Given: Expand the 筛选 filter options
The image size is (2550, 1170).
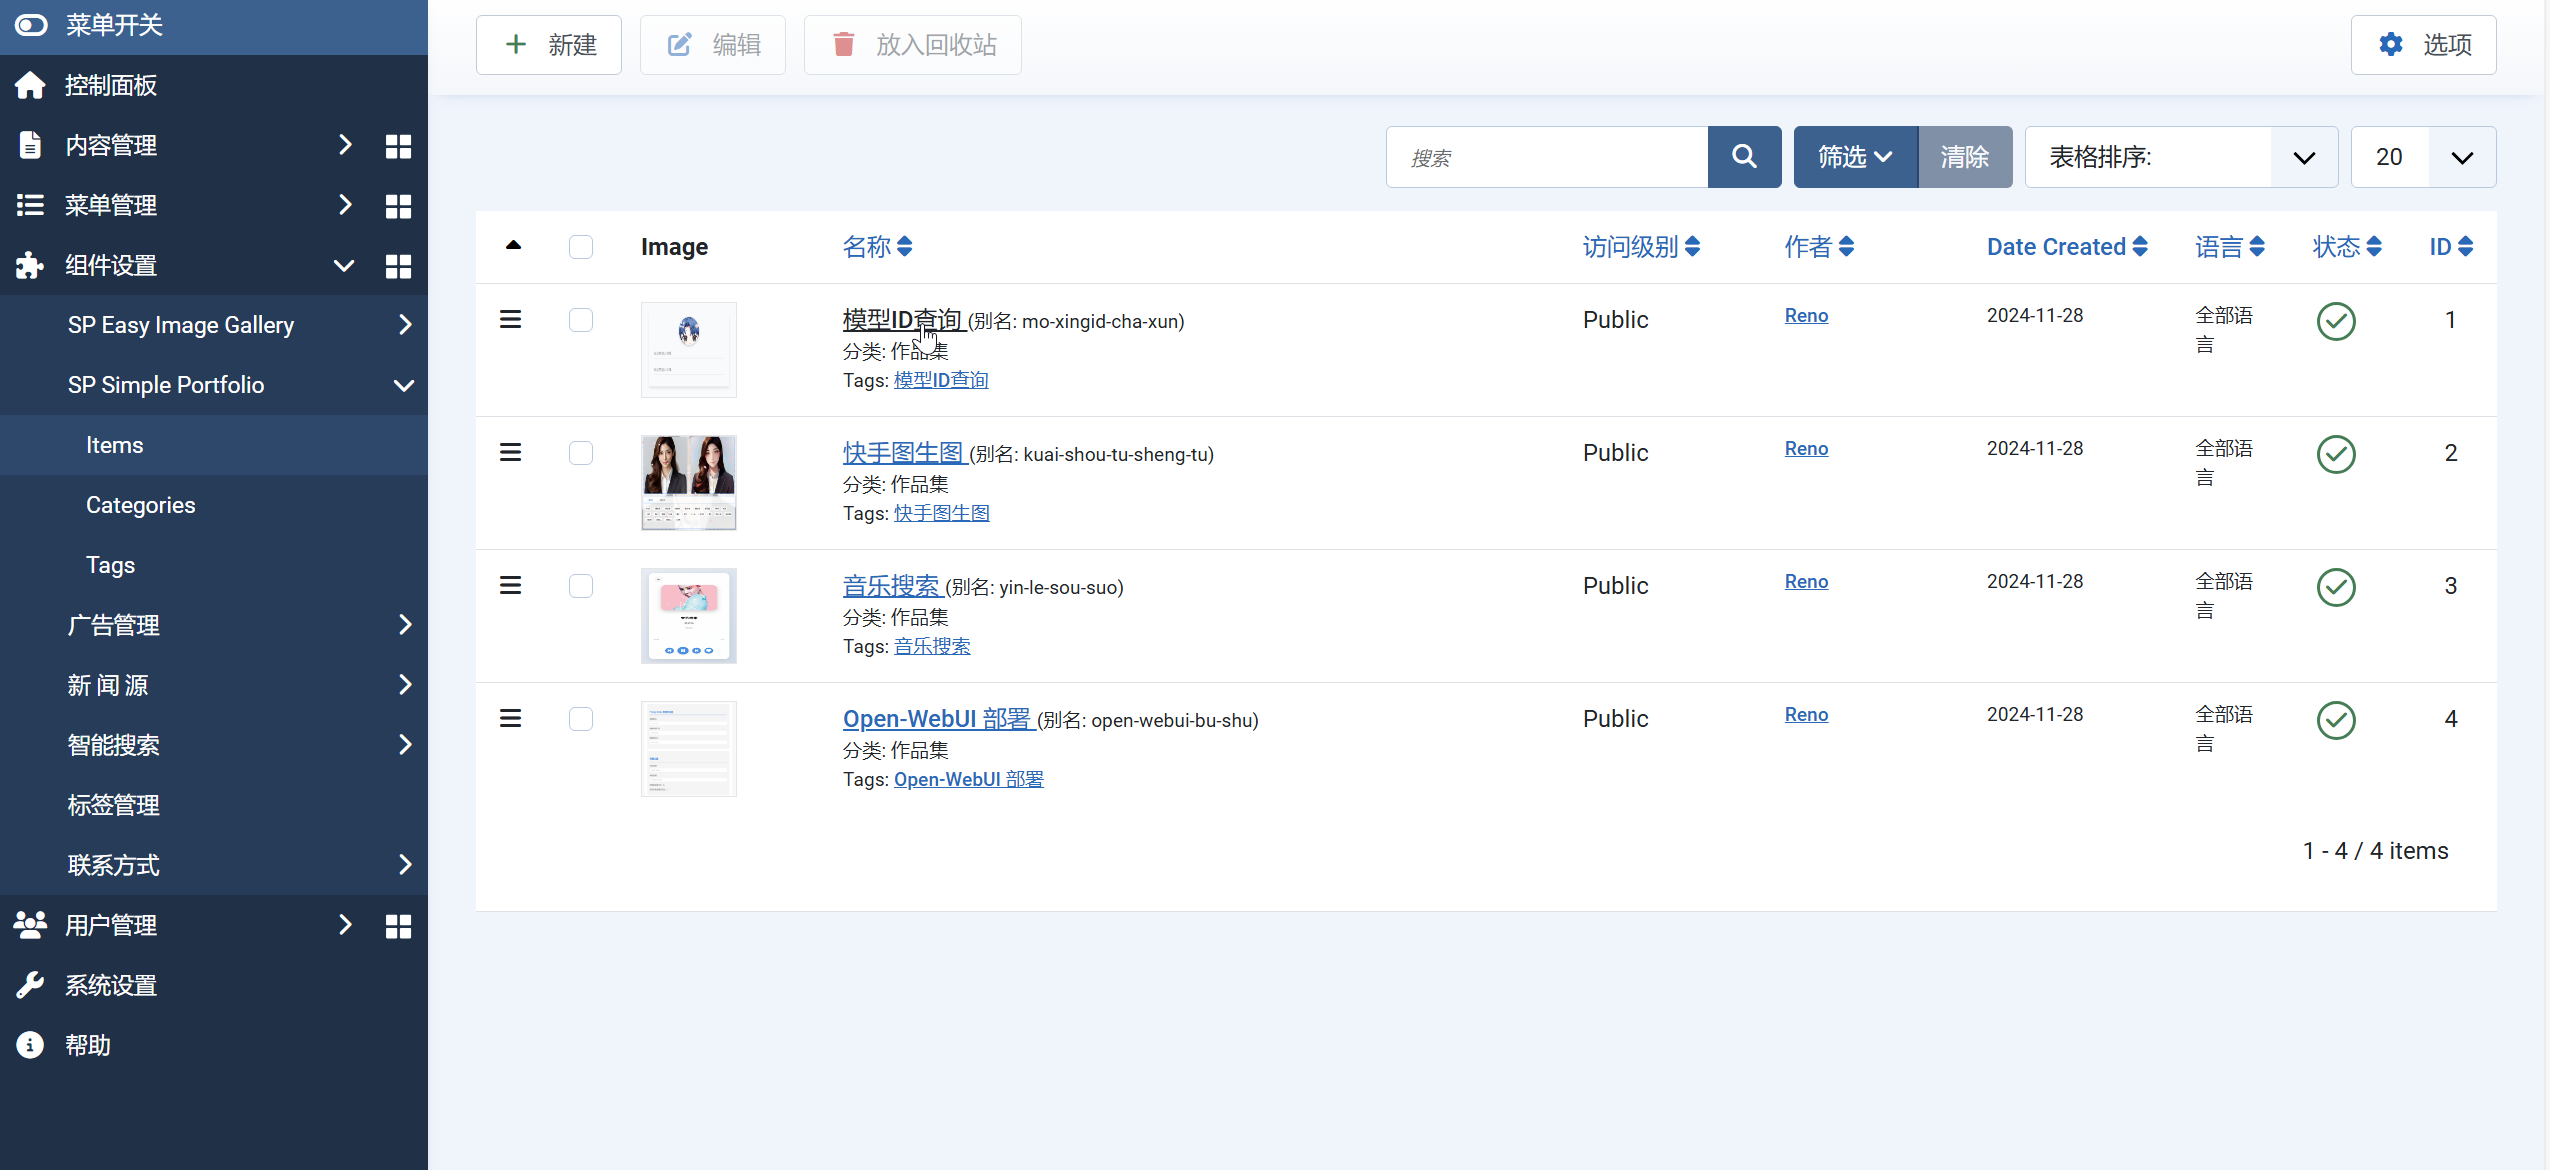Looking at the screenshot, I should [1855, 157].
